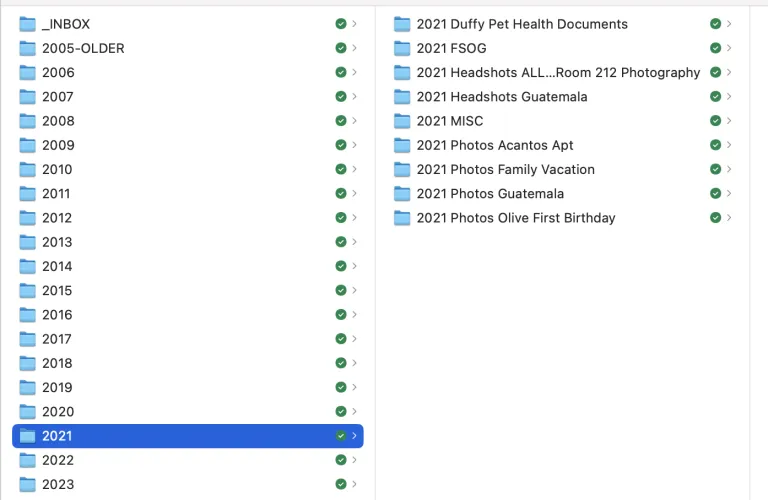The height and width of the screenshot is (500, 768).
Task: Expand 2021 Duffy Pet Health Documents chevron
Action: click(728, 24)
